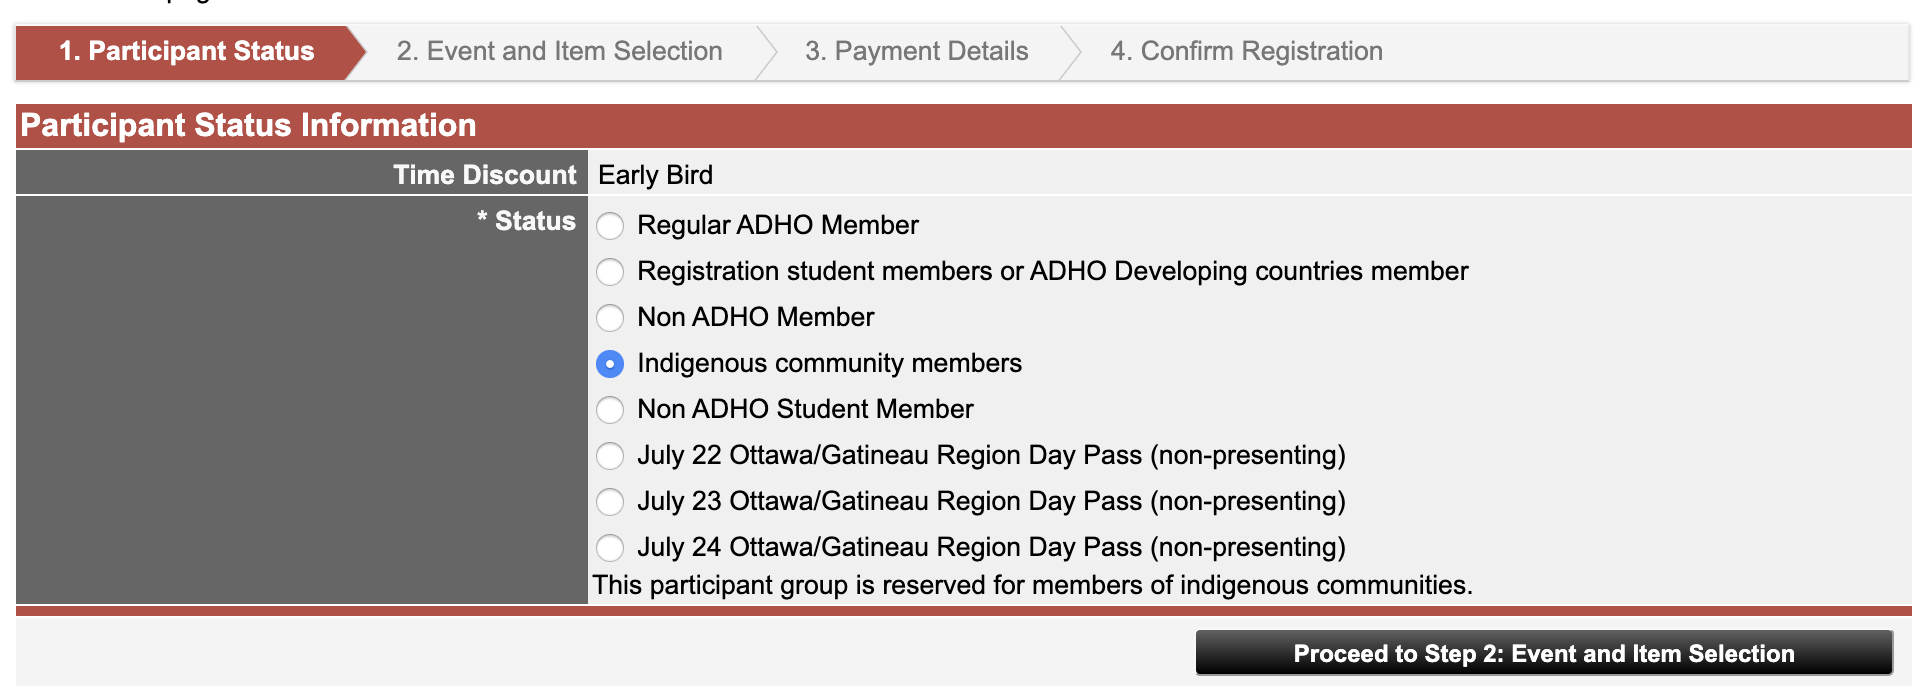Choose July 24 Ottawa/Gatineau Day Pass radio
Screen dimensions: 1926x692
click(610, 548)
